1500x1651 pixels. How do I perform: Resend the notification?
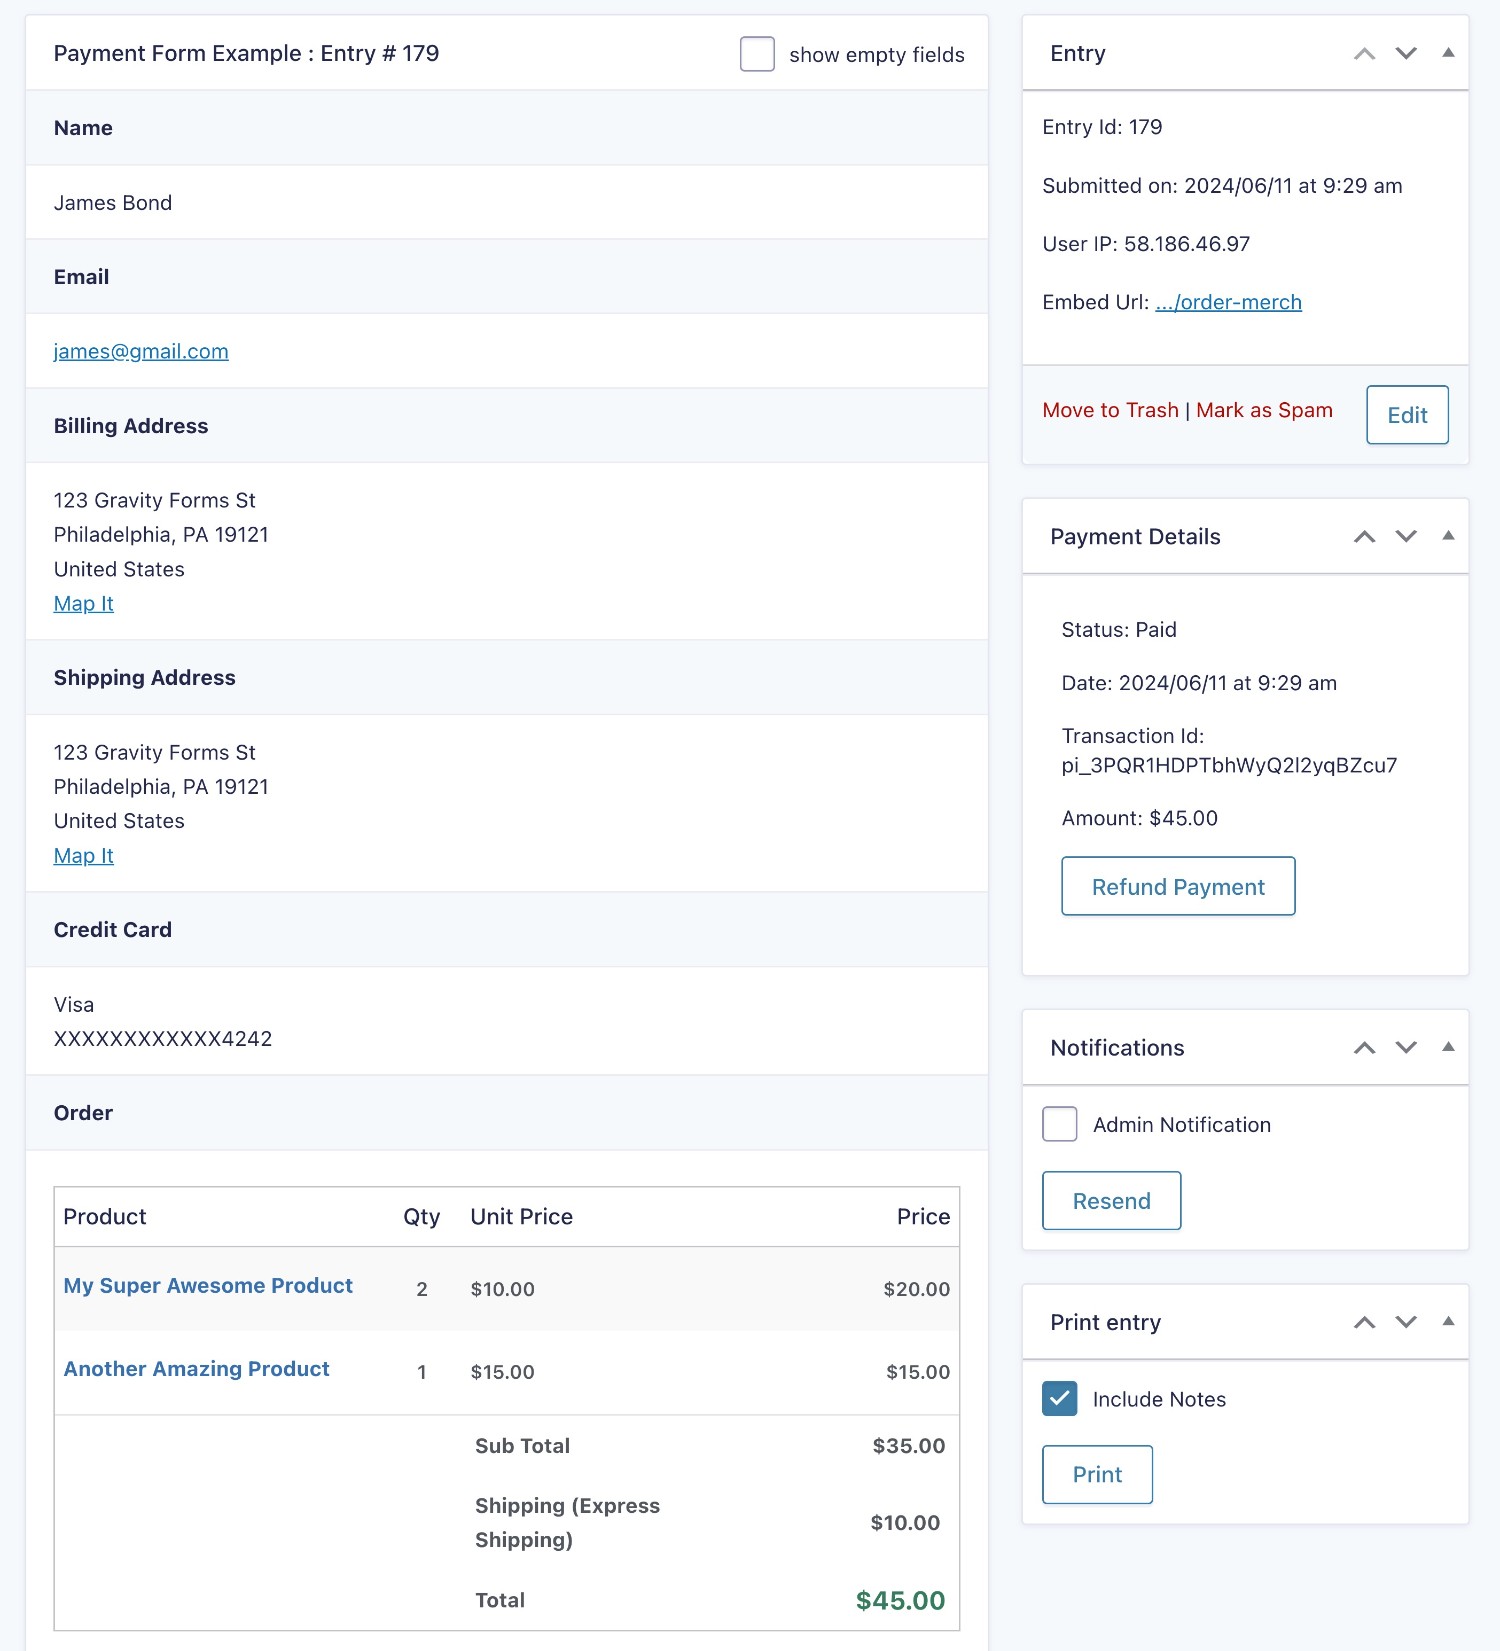[x=1111, y=1200]
